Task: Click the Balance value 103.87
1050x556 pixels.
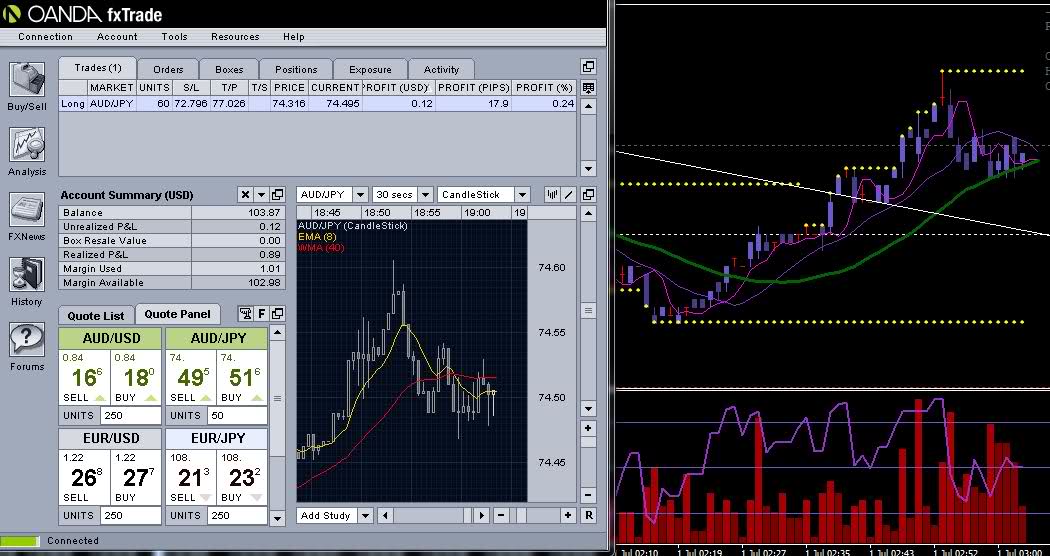Action: tap(266, 212)
